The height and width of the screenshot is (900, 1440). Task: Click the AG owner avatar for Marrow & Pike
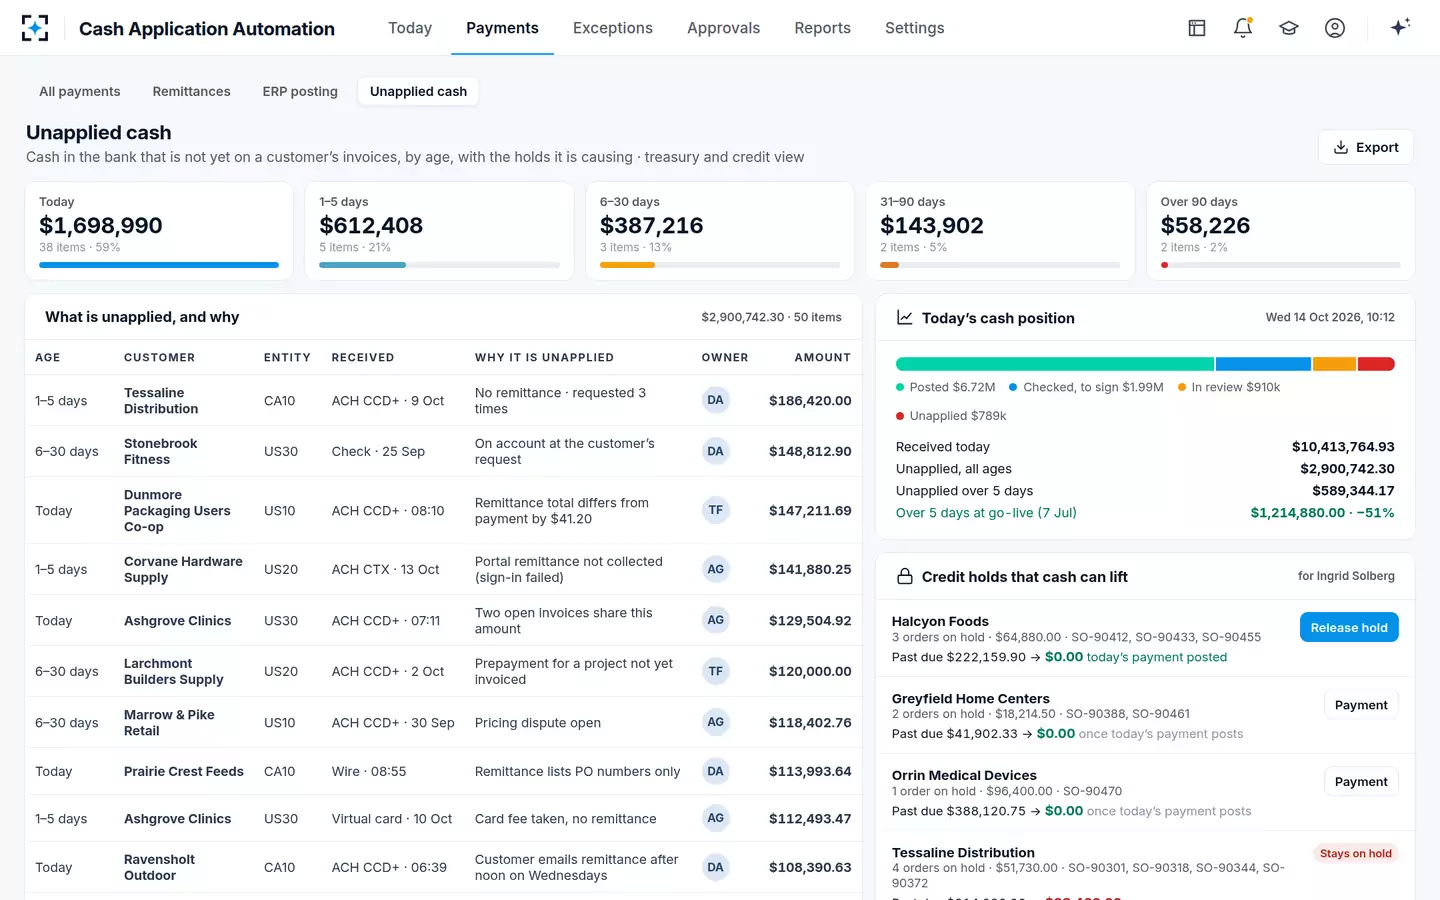715,722
